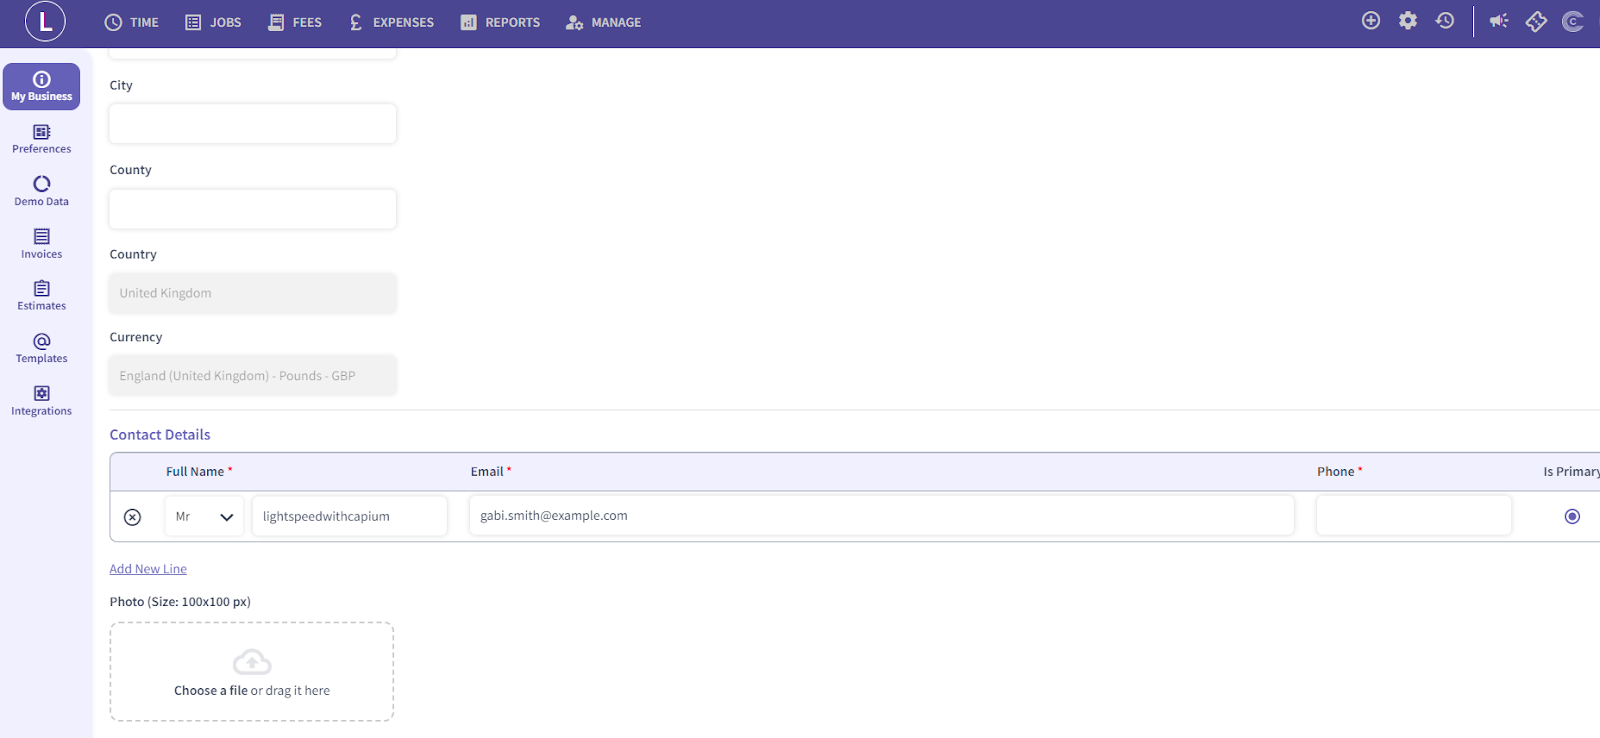Click the Currency field showing Pounds - GBP

pyautogui.click(x=253, y=376)
